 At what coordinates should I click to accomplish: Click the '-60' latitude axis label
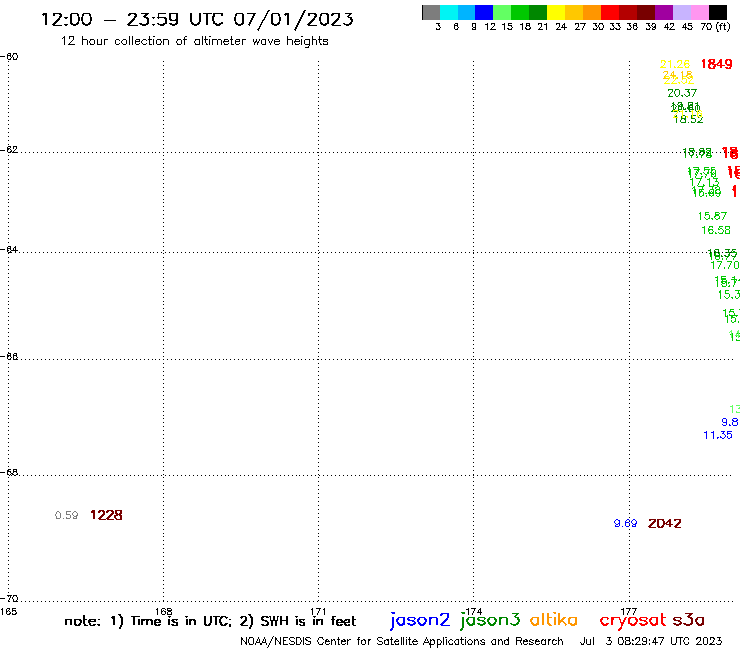pos(9,57)
